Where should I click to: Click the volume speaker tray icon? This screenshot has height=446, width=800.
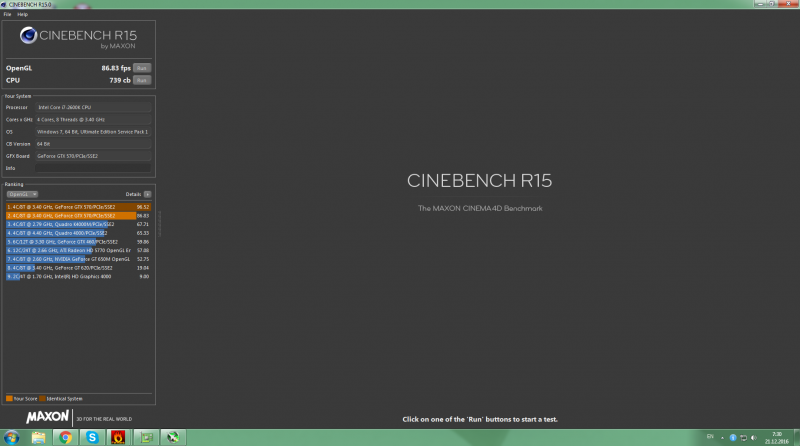click(x=753, y=437)
